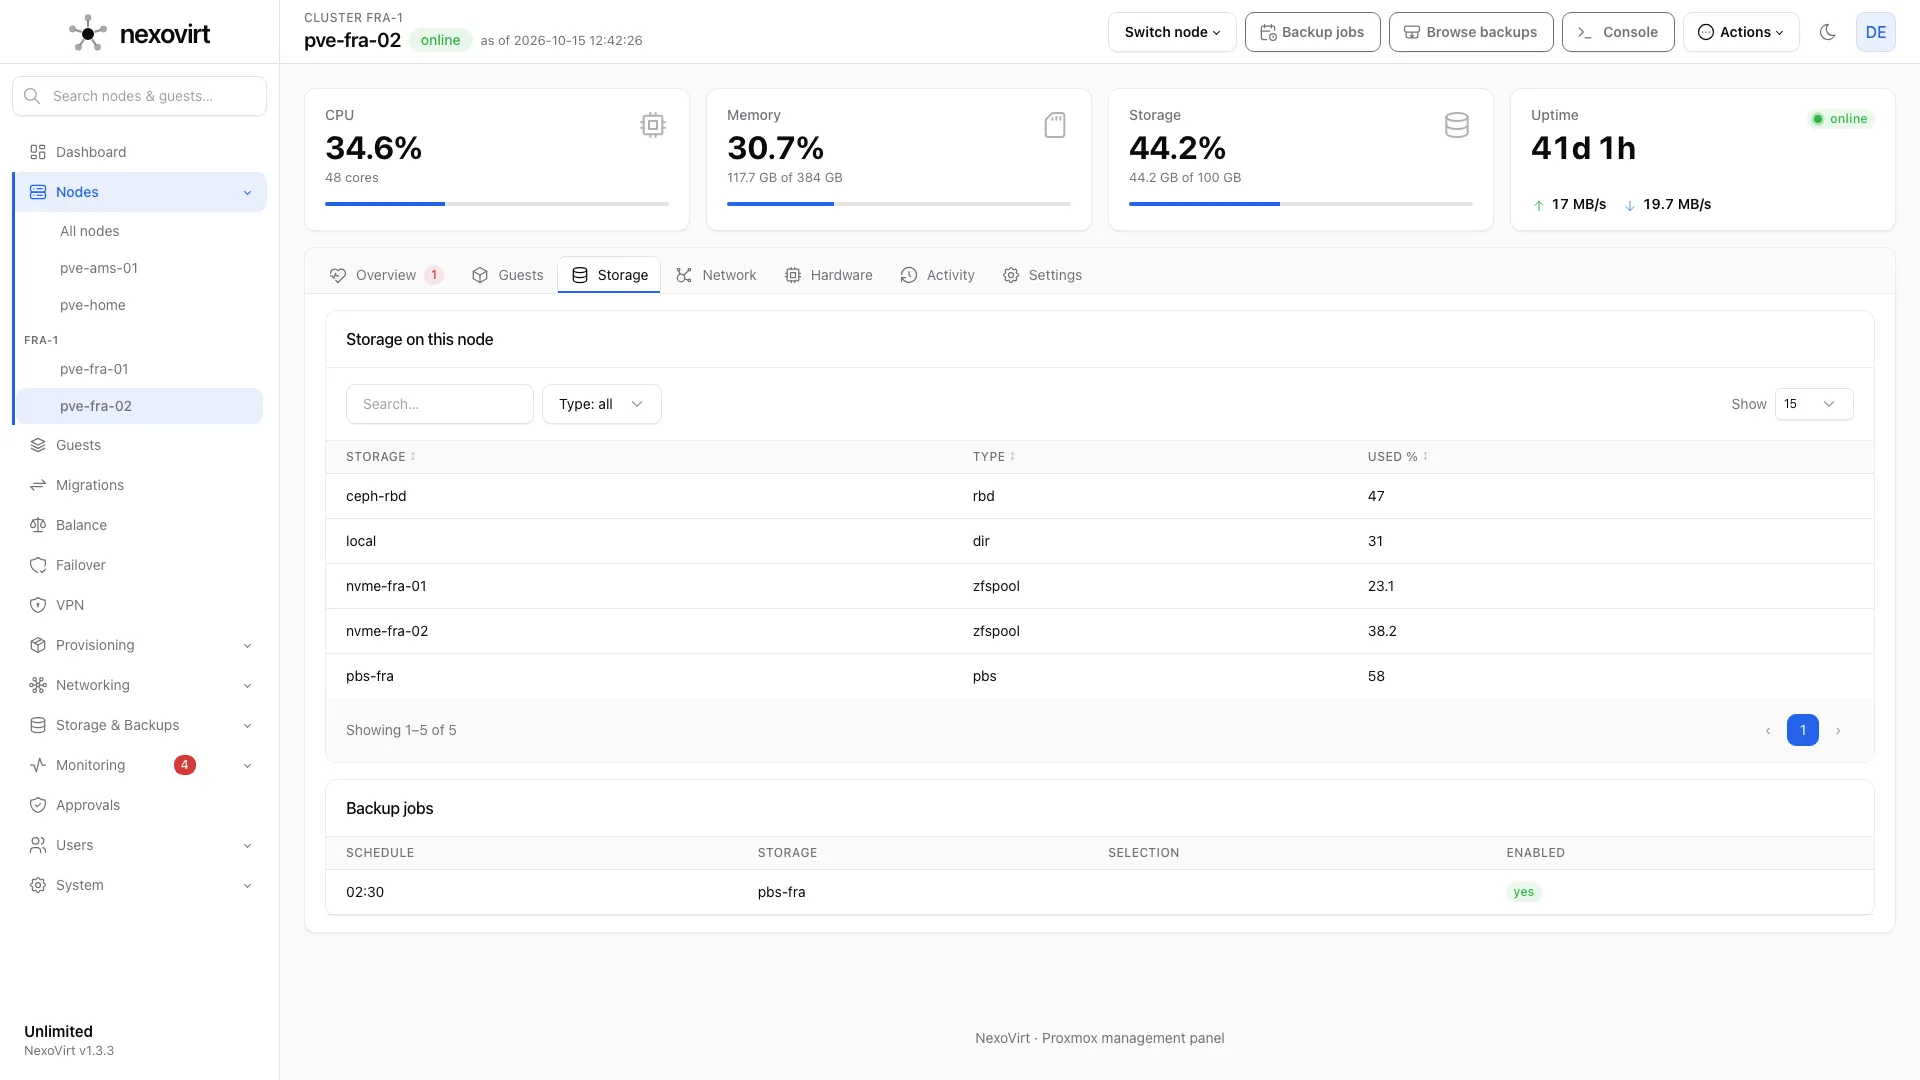Expand Storage & Backups menu
The height and width of the screenshot is (1080, 1920).
click(140, 725)
